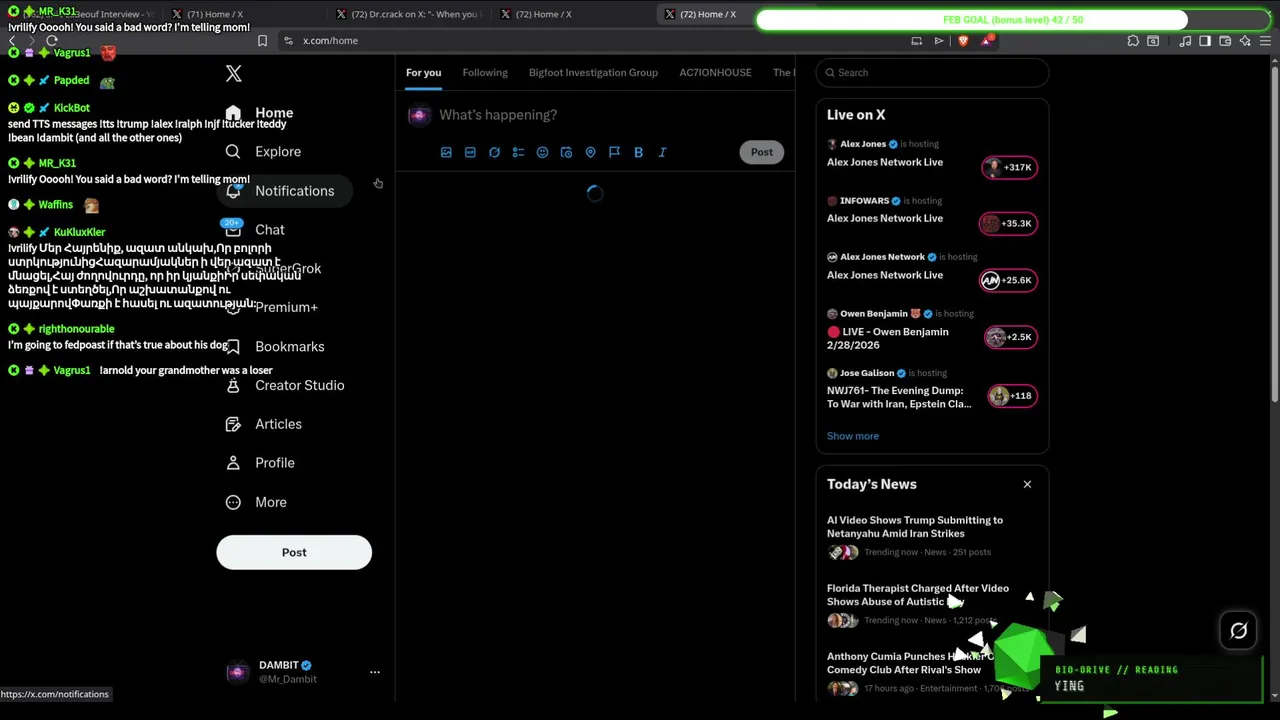Open Notifications in the sidebar
Screen dimensions: 1280x720
[284, 191]
